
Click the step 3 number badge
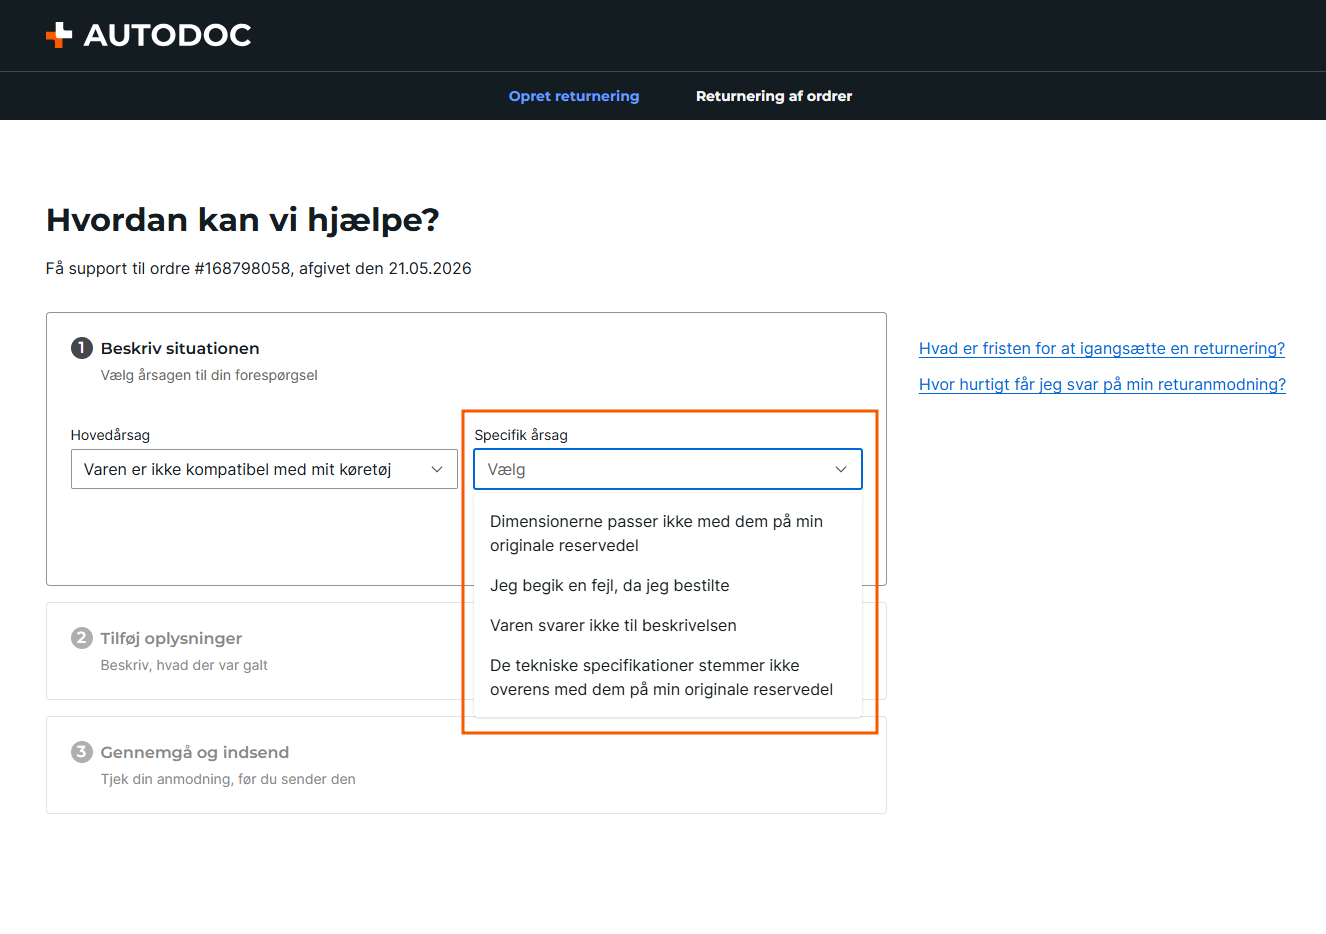point(81,752)
